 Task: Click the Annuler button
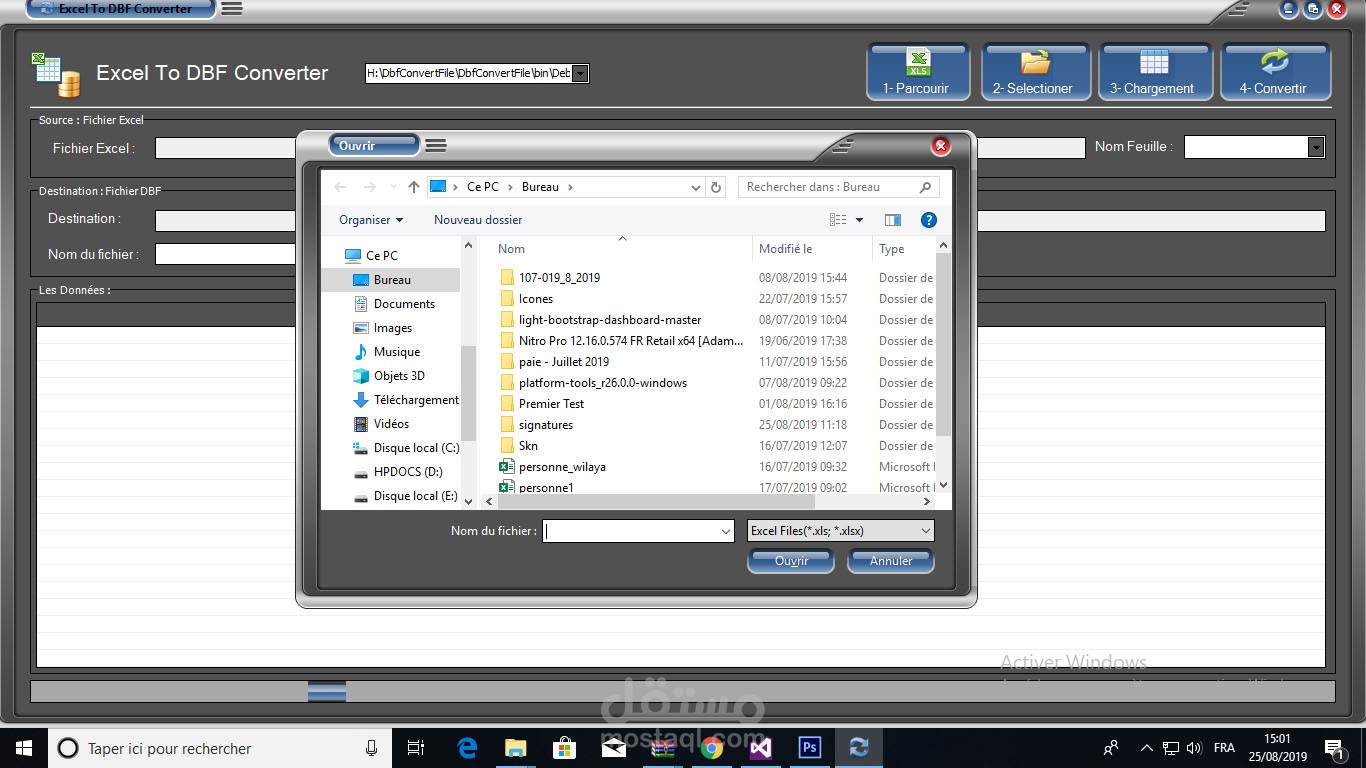click(890, 561)
